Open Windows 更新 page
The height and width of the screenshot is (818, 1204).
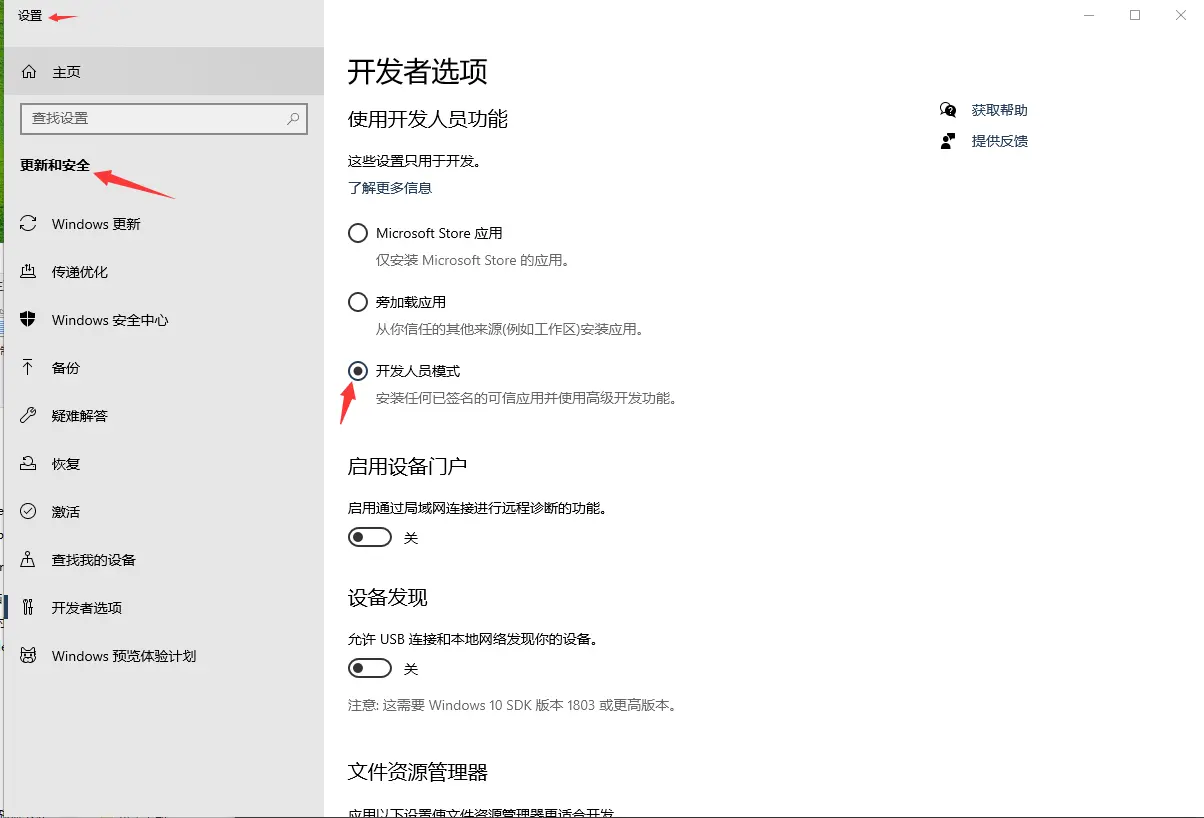[x=164, y=224]
